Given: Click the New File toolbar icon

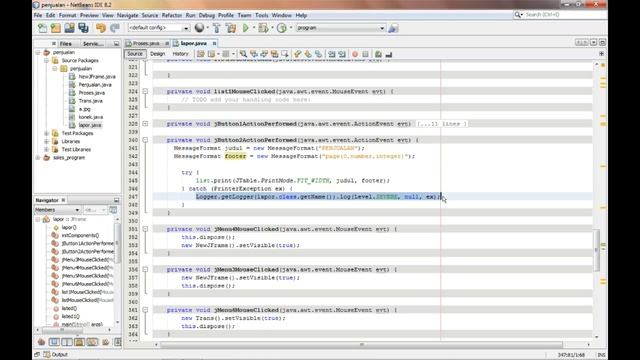Looking at the screenshot, I should tap(42, 28).
